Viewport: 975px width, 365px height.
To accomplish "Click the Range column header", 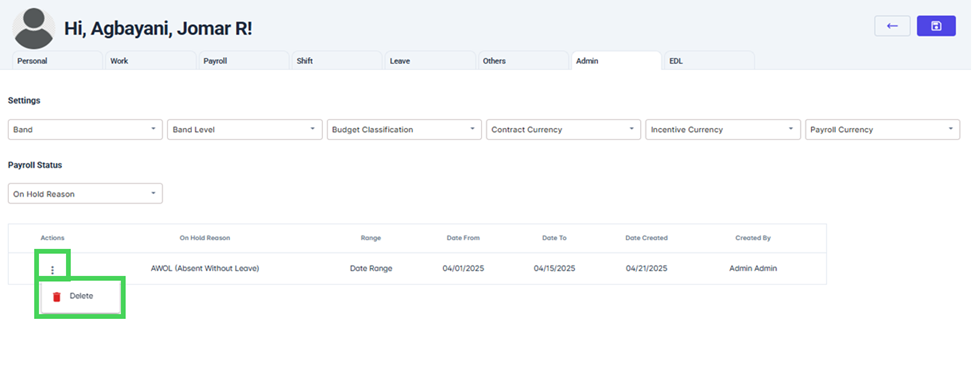I will (x=371, y=238).
